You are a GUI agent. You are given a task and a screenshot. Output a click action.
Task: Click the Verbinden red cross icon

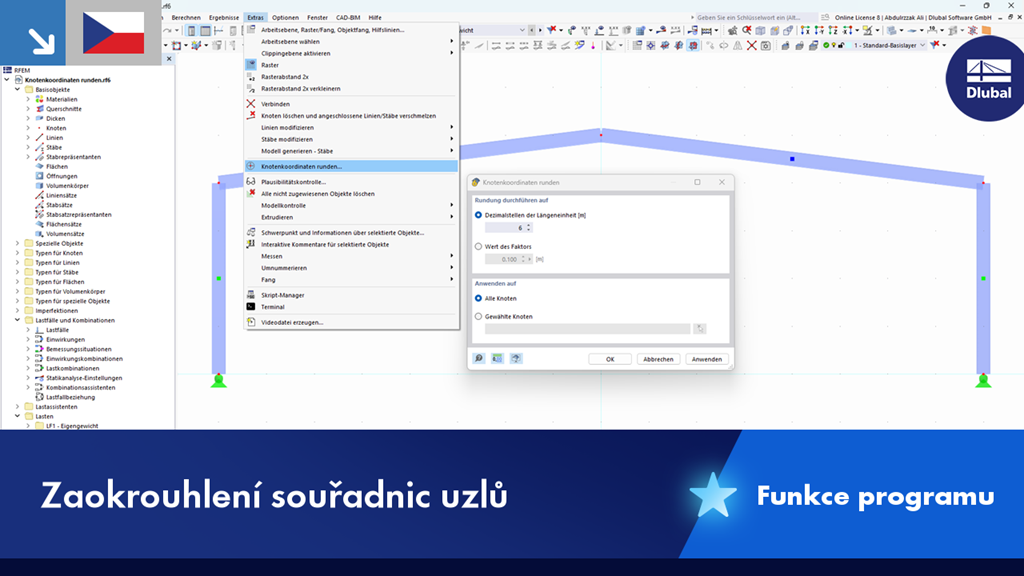point(251,103)
